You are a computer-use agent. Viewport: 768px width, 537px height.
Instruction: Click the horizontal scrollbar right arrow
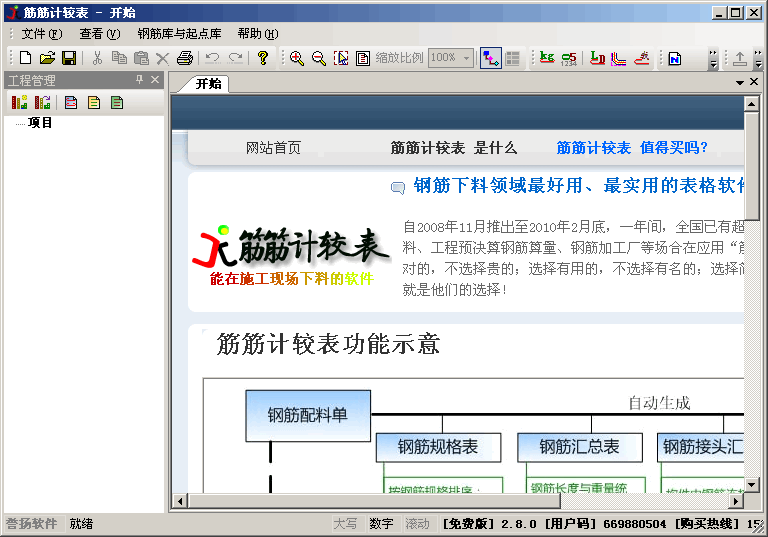pos(735,501)
